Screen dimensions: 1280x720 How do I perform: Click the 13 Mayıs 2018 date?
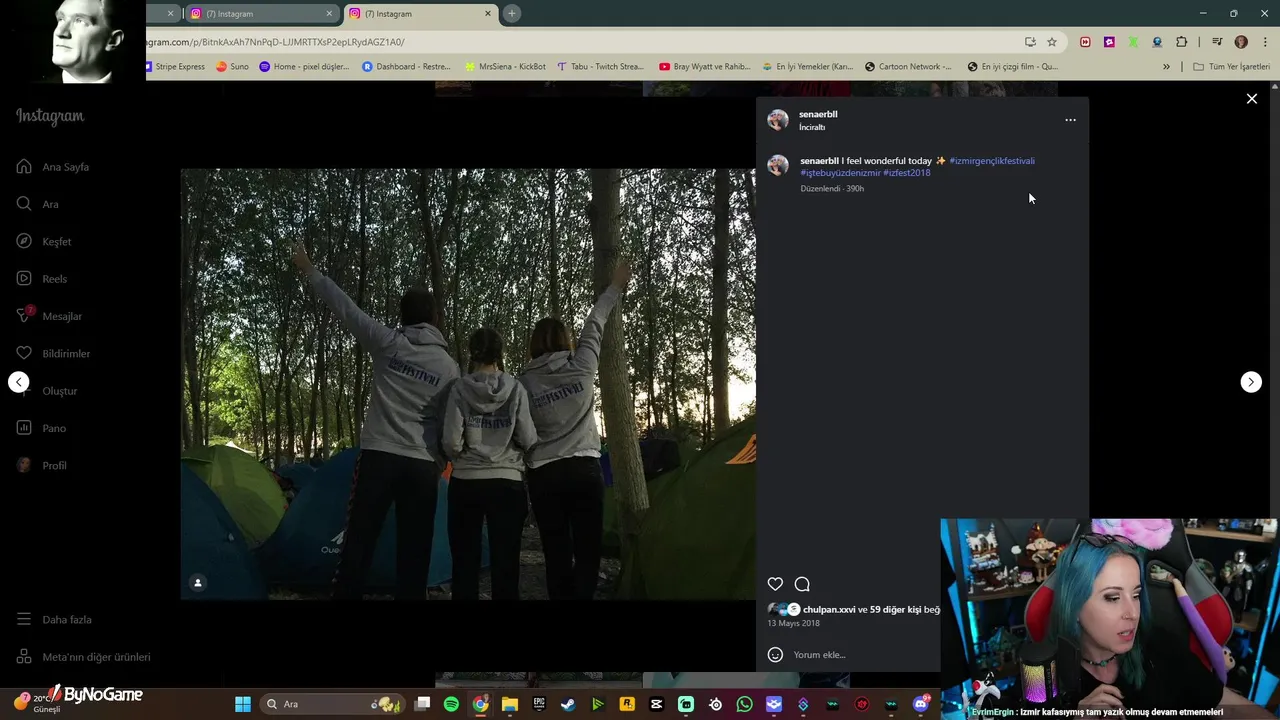(793, 623)
